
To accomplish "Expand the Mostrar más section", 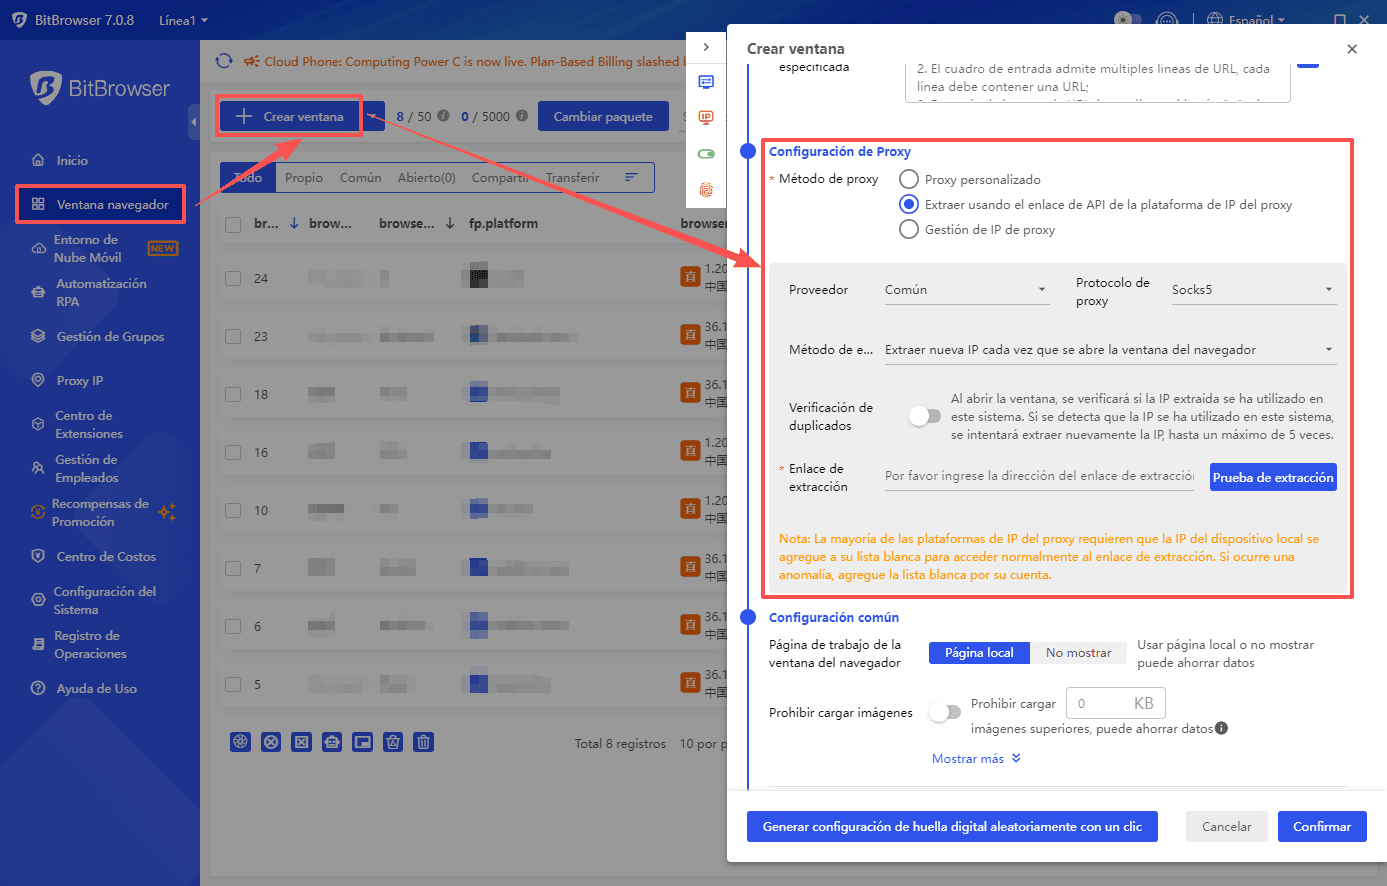I will pos(976,758).
